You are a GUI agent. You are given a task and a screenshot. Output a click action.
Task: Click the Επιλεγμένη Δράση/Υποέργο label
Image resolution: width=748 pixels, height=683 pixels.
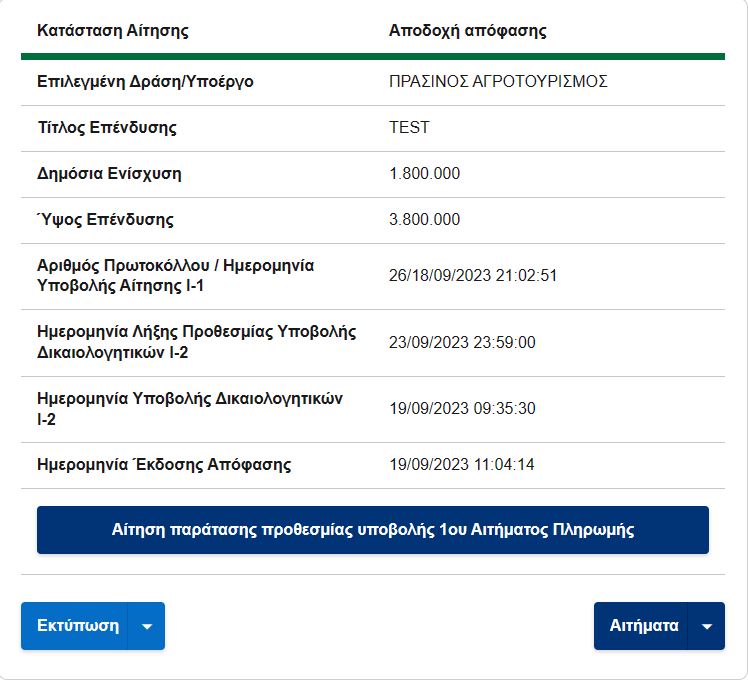145,82
